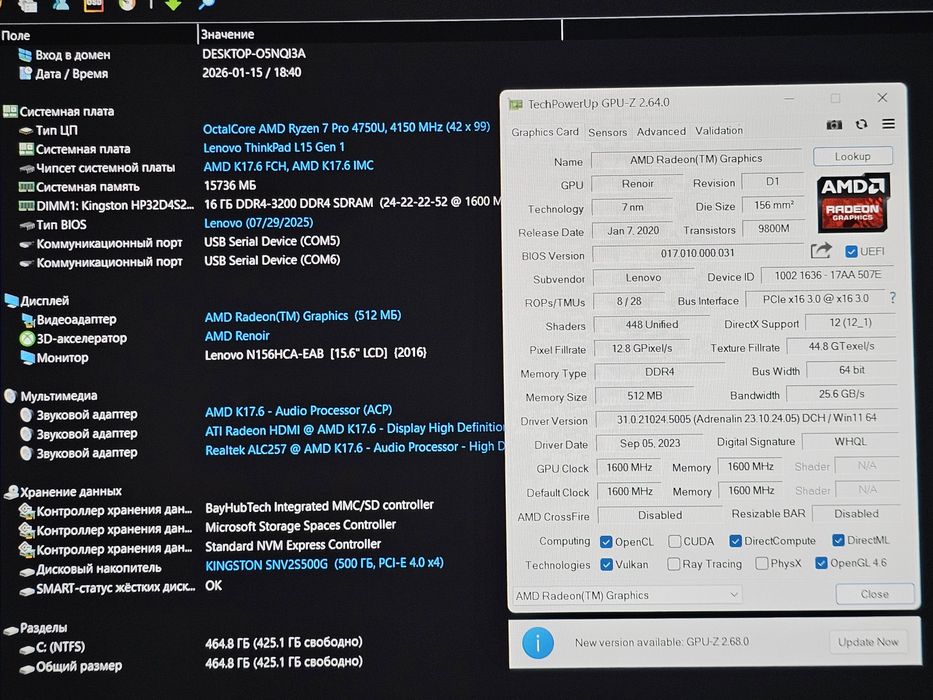The height and width of the screenshot is (700, 933).
Task: Click the Мультимедиа section speaker icon
Action: coord(11,396)
